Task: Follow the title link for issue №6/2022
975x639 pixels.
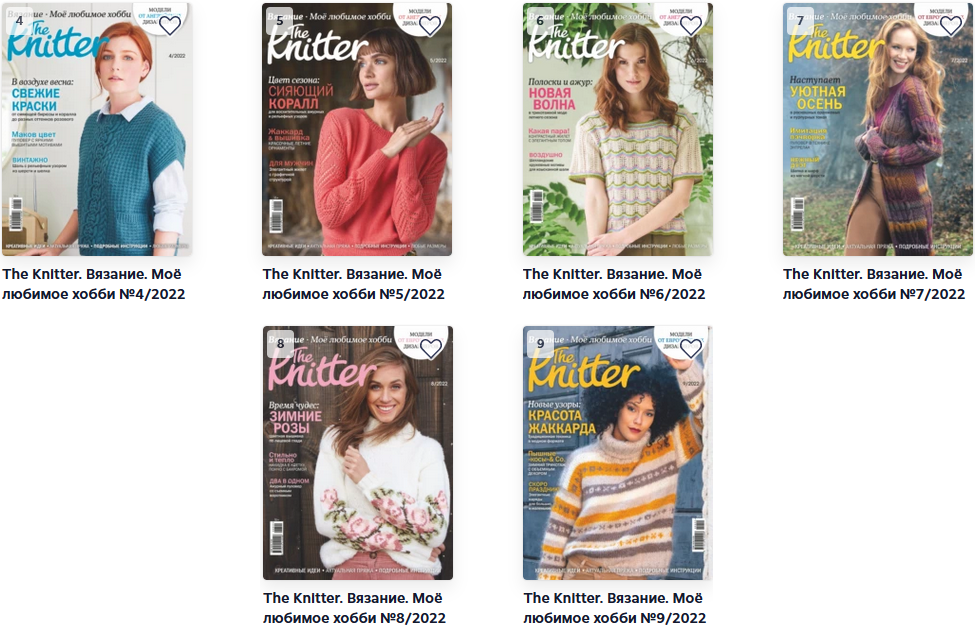Action: coord(614,284)
